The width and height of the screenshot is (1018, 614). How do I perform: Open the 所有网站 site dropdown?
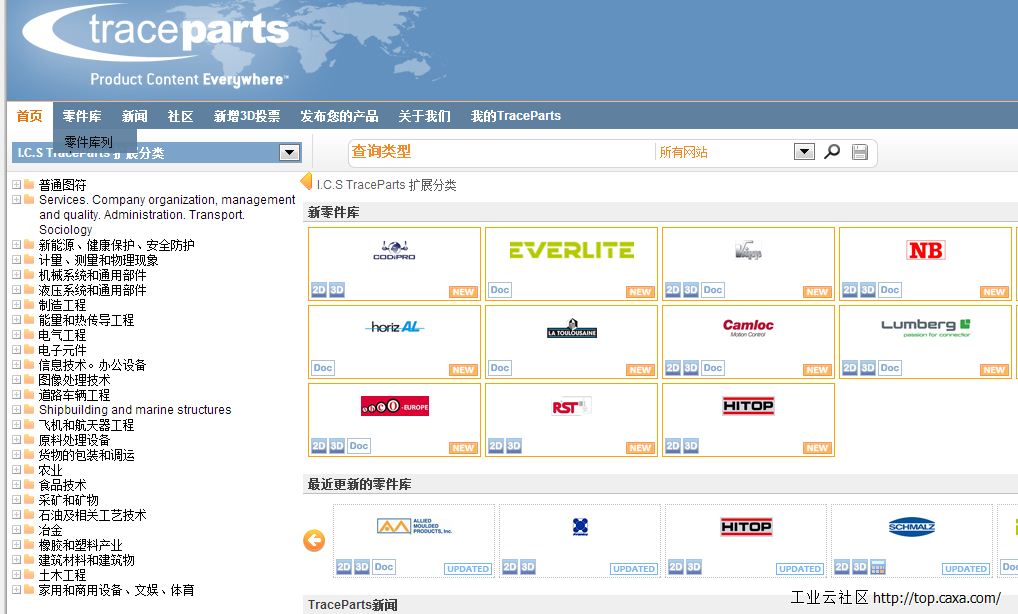[x=804, y=152]
